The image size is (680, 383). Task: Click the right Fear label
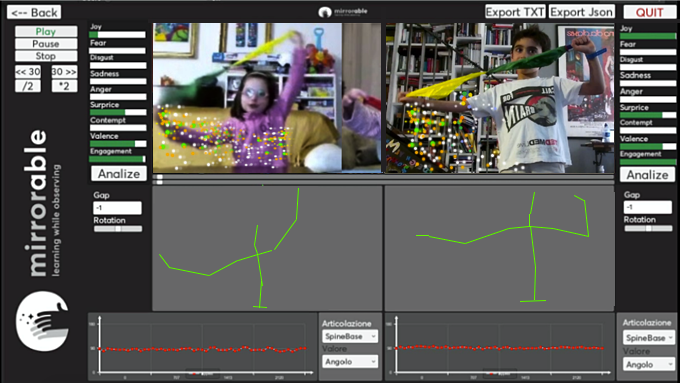[628, 44]
